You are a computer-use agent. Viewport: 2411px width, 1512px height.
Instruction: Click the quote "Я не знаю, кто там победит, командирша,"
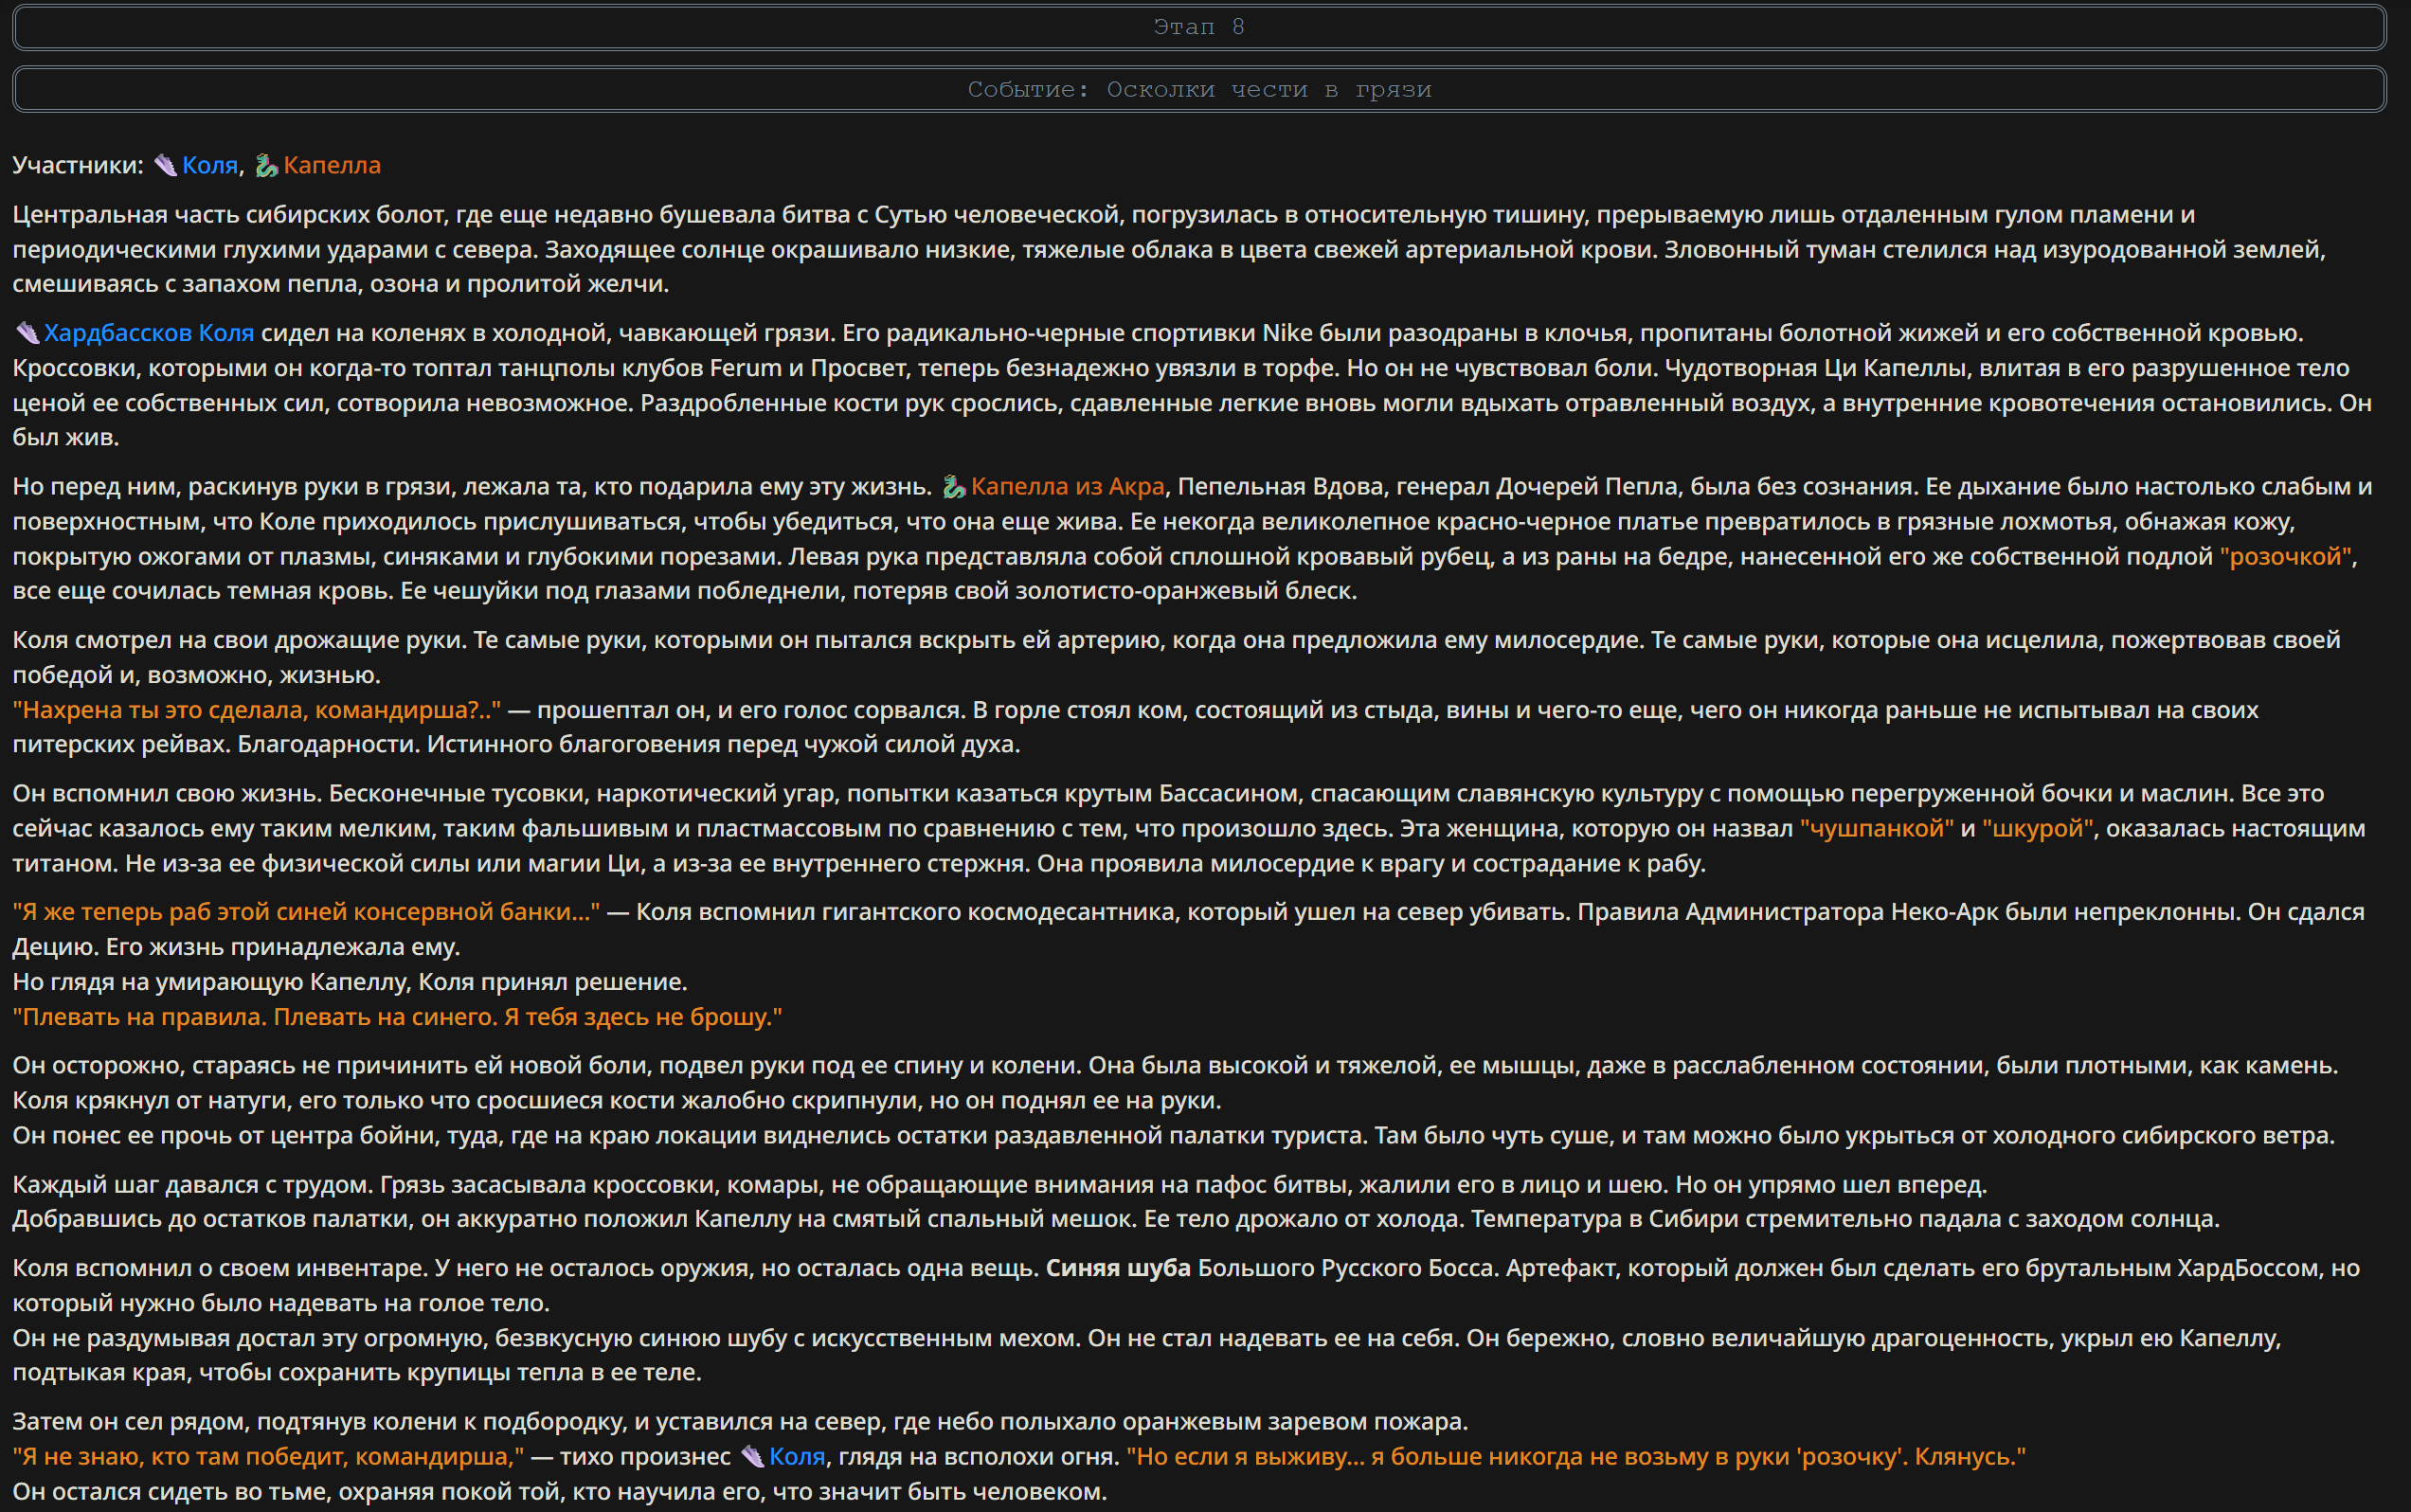pos(268,1457)
